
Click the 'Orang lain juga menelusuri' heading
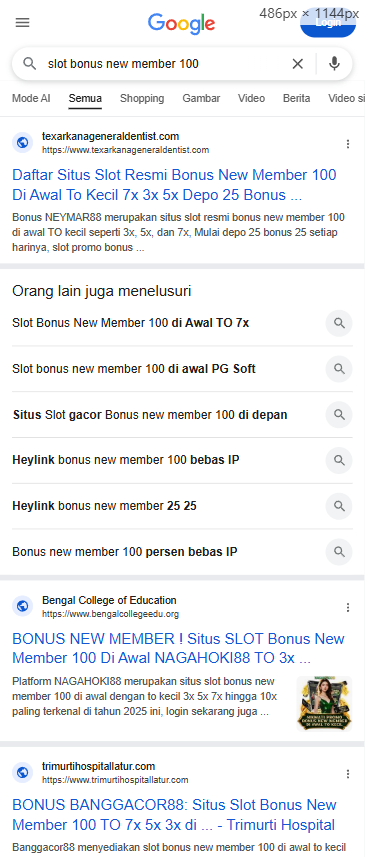coord(102,291)
